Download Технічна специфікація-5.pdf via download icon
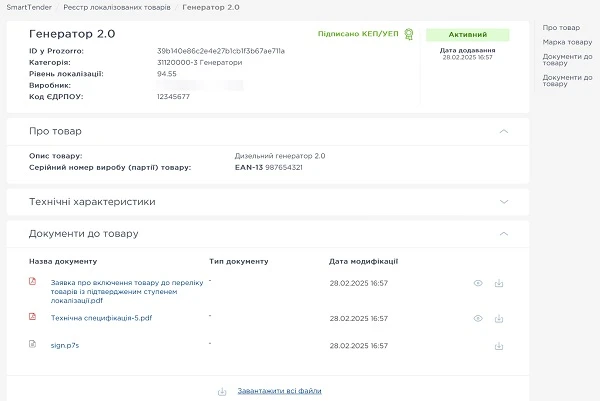This screenshot has width=600, height=401. (x=498, y=318)
